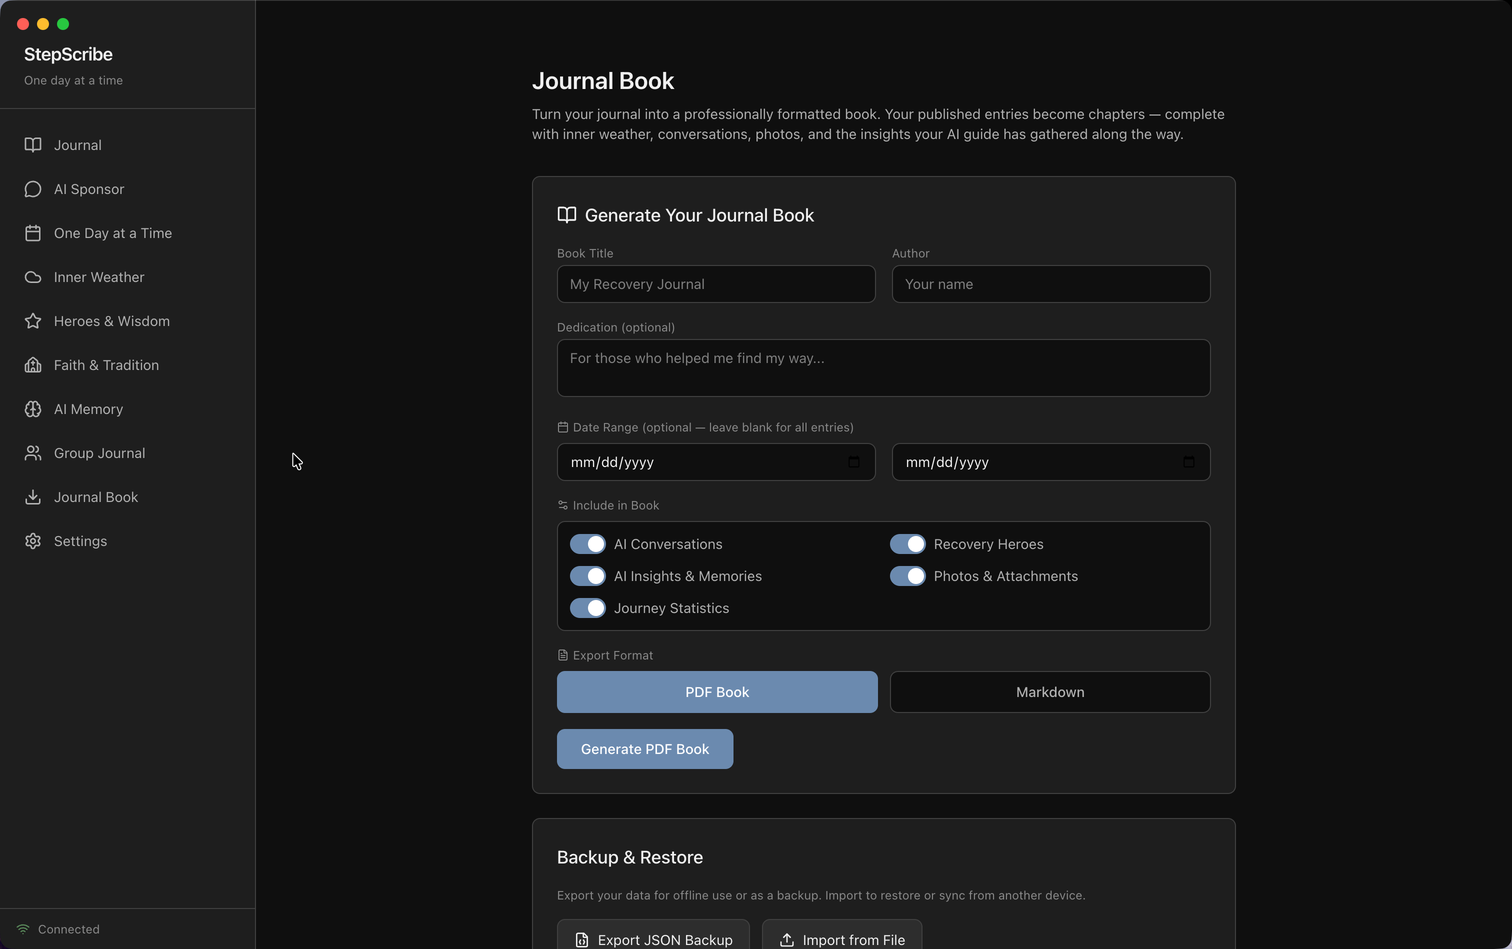Image resolution: width=1512 pixels, height=949 pixels.
Task: Open the end date calendar picker
Action: (1188, 462)
